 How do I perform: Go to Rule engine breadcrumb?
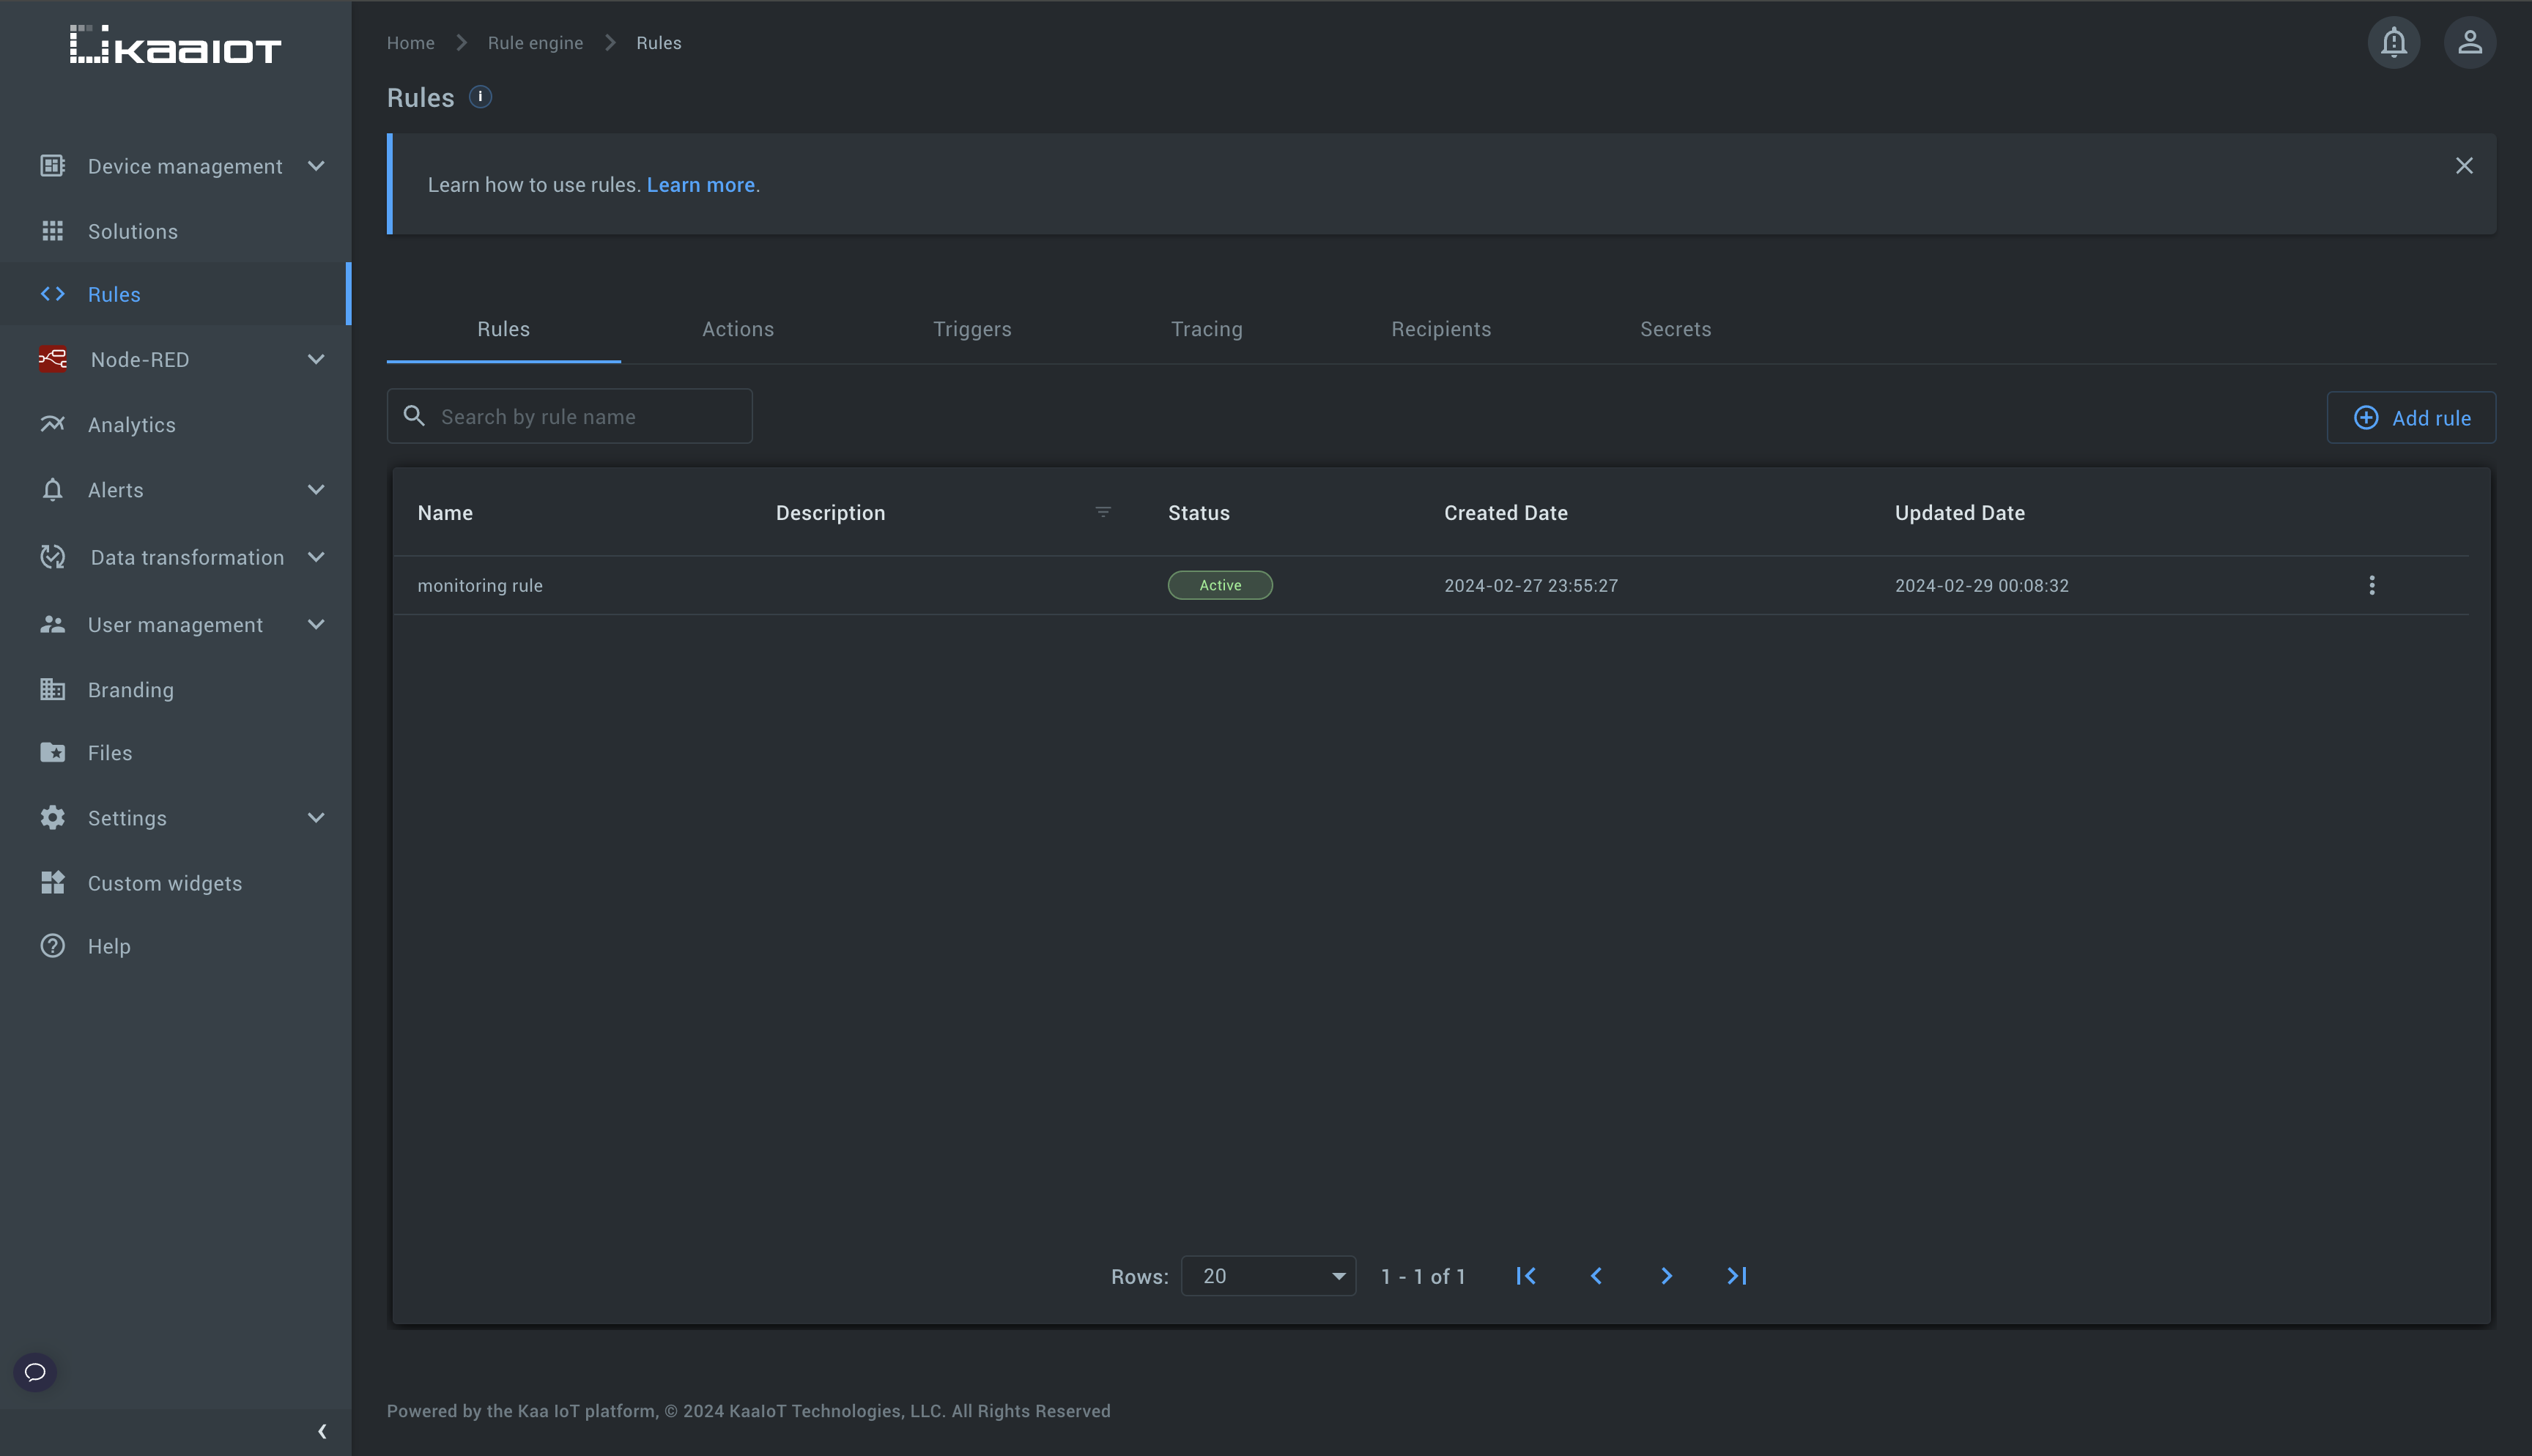click(x=535, y=43)
